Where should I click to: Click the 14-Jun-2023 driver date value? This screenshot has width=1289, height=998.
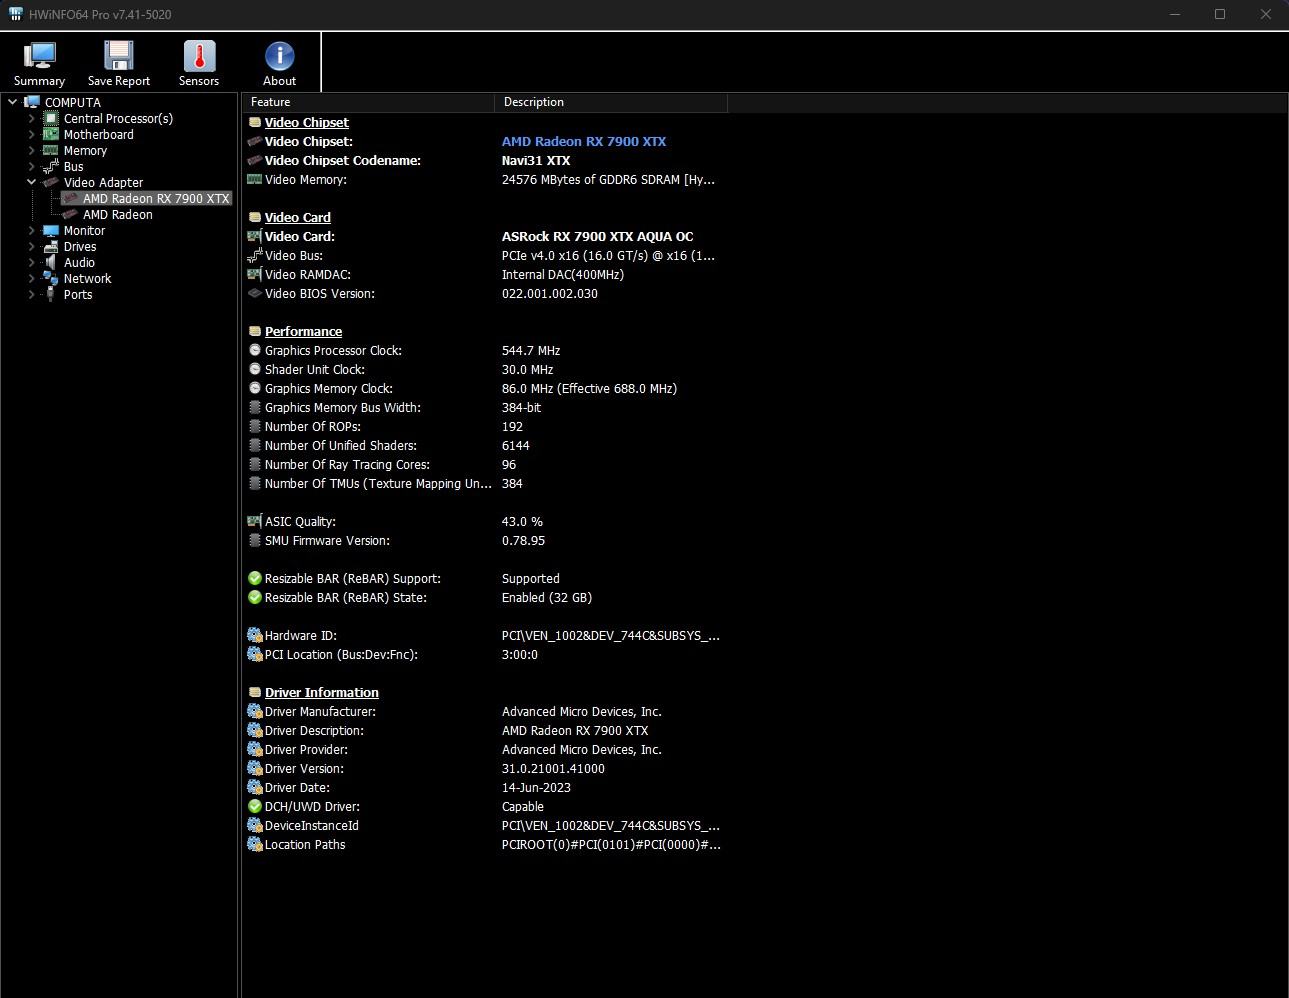tap(536, 787)
